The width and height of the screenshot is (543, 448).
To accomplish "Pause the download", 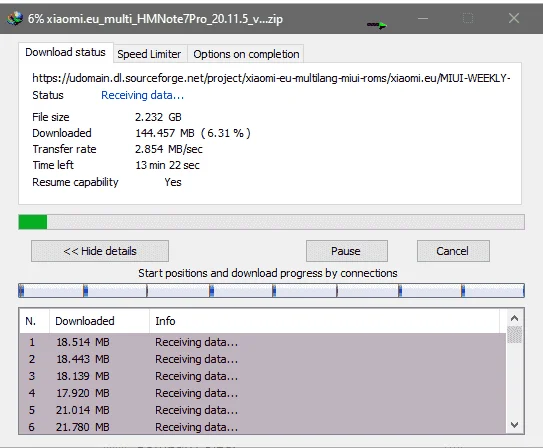I will [x=347, y=251].
